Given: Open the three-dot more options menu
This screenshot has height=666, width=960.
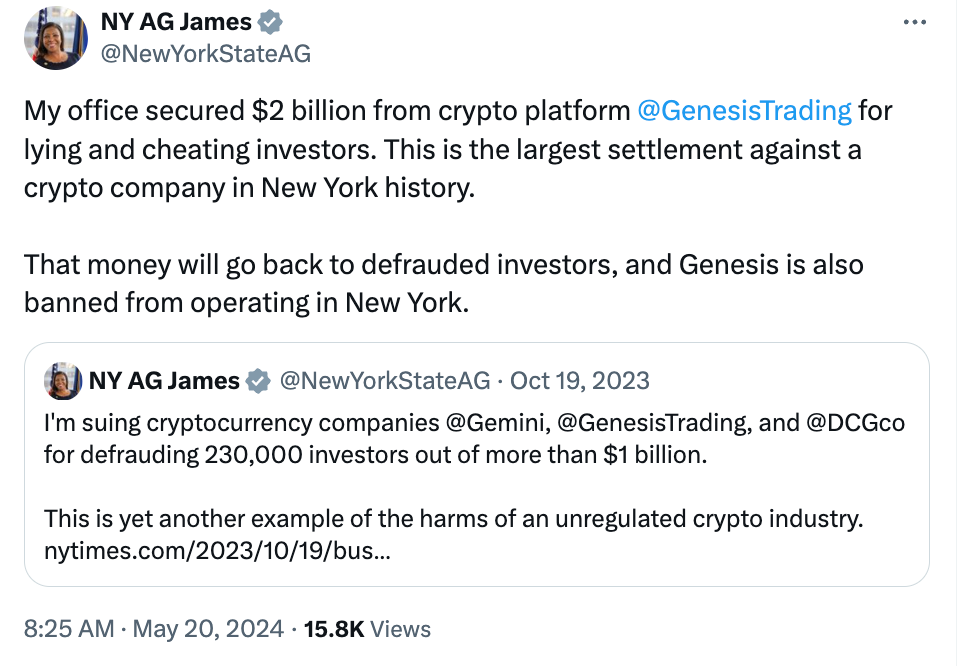Looking at the screenshot, I should coord(915,23).
